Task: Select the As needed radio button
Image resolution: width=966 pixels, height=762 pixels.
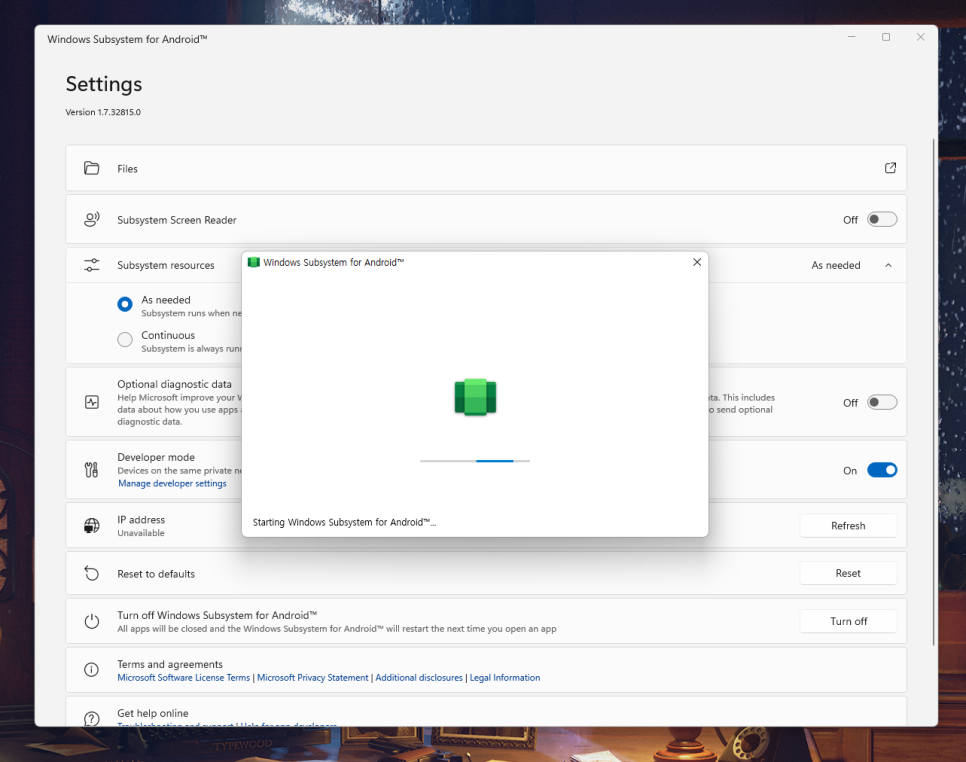Action: click(x=124, y=304)
